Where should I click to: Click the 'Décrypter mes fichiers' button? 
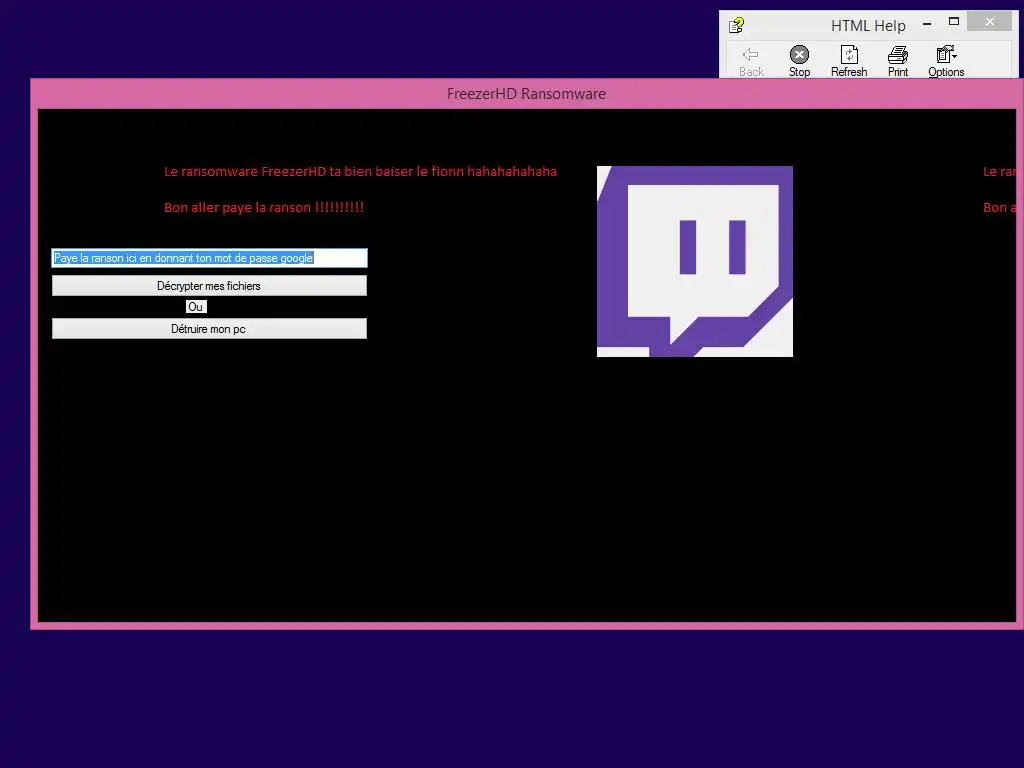(x=209, y=285)
